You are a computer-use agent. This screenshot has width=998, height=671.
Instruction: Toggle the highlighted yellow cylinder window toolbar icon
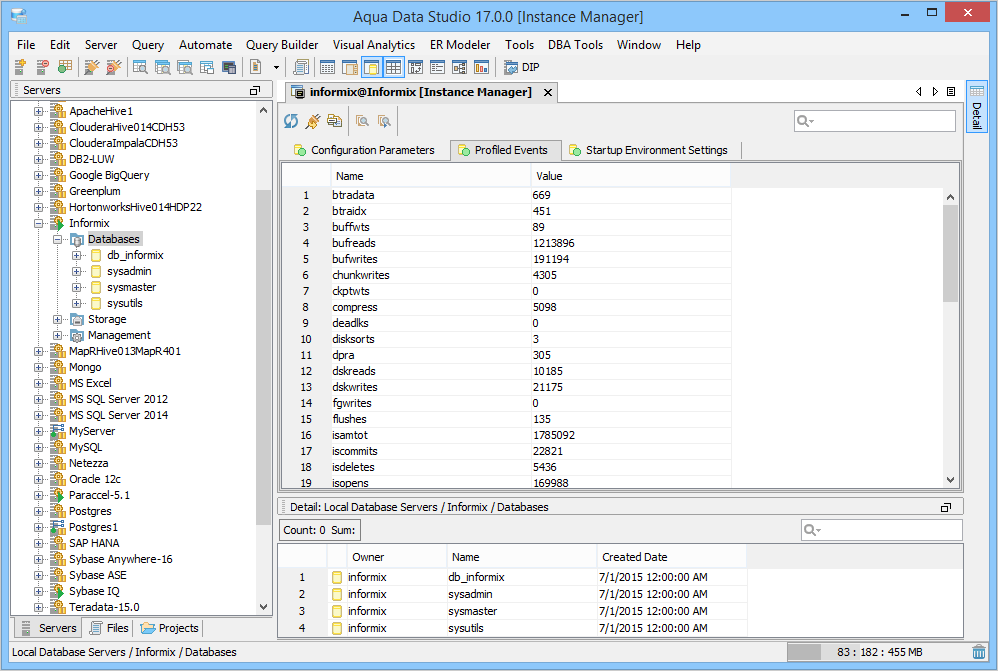click(x=371, y=67)
